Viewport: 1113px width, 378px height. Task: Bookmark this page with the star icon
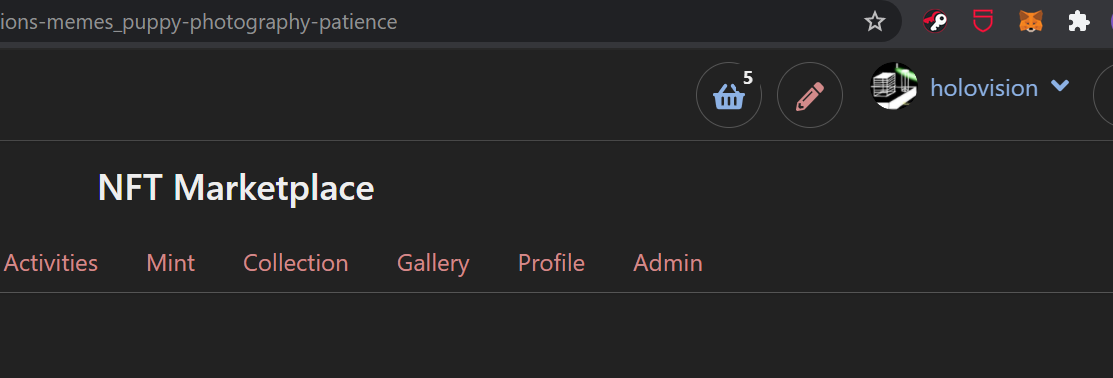(874, 22)
